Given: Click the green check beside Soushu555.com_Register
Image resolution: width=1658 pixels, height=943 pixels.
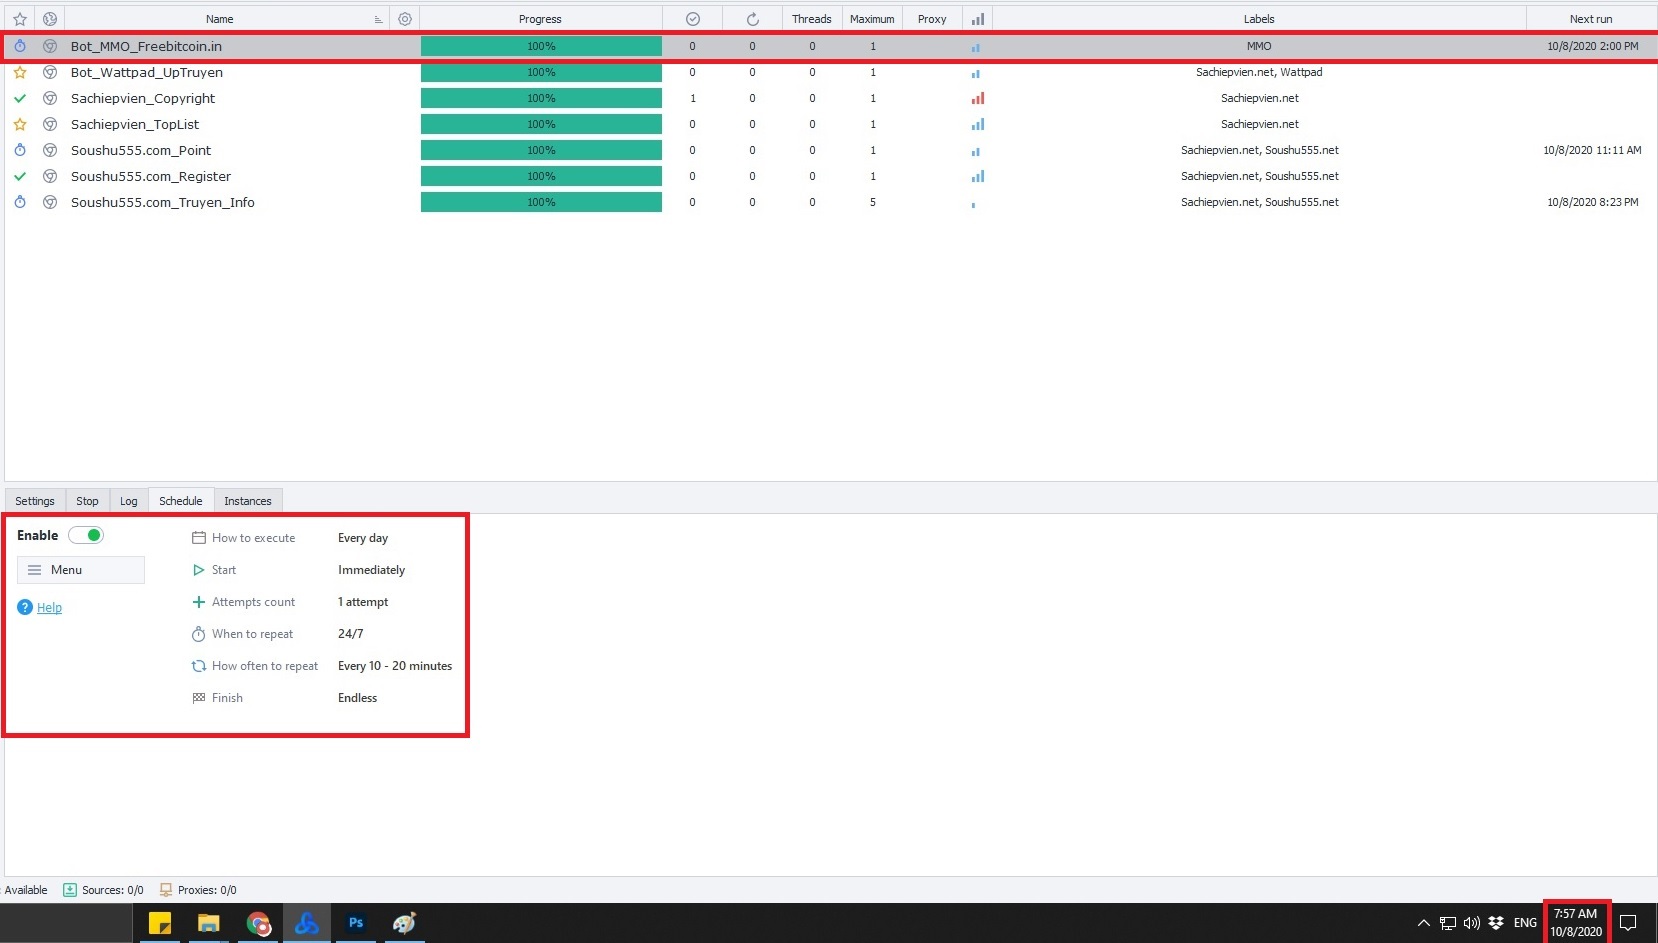Looking at the screenshot, I should tap(20, 176).
